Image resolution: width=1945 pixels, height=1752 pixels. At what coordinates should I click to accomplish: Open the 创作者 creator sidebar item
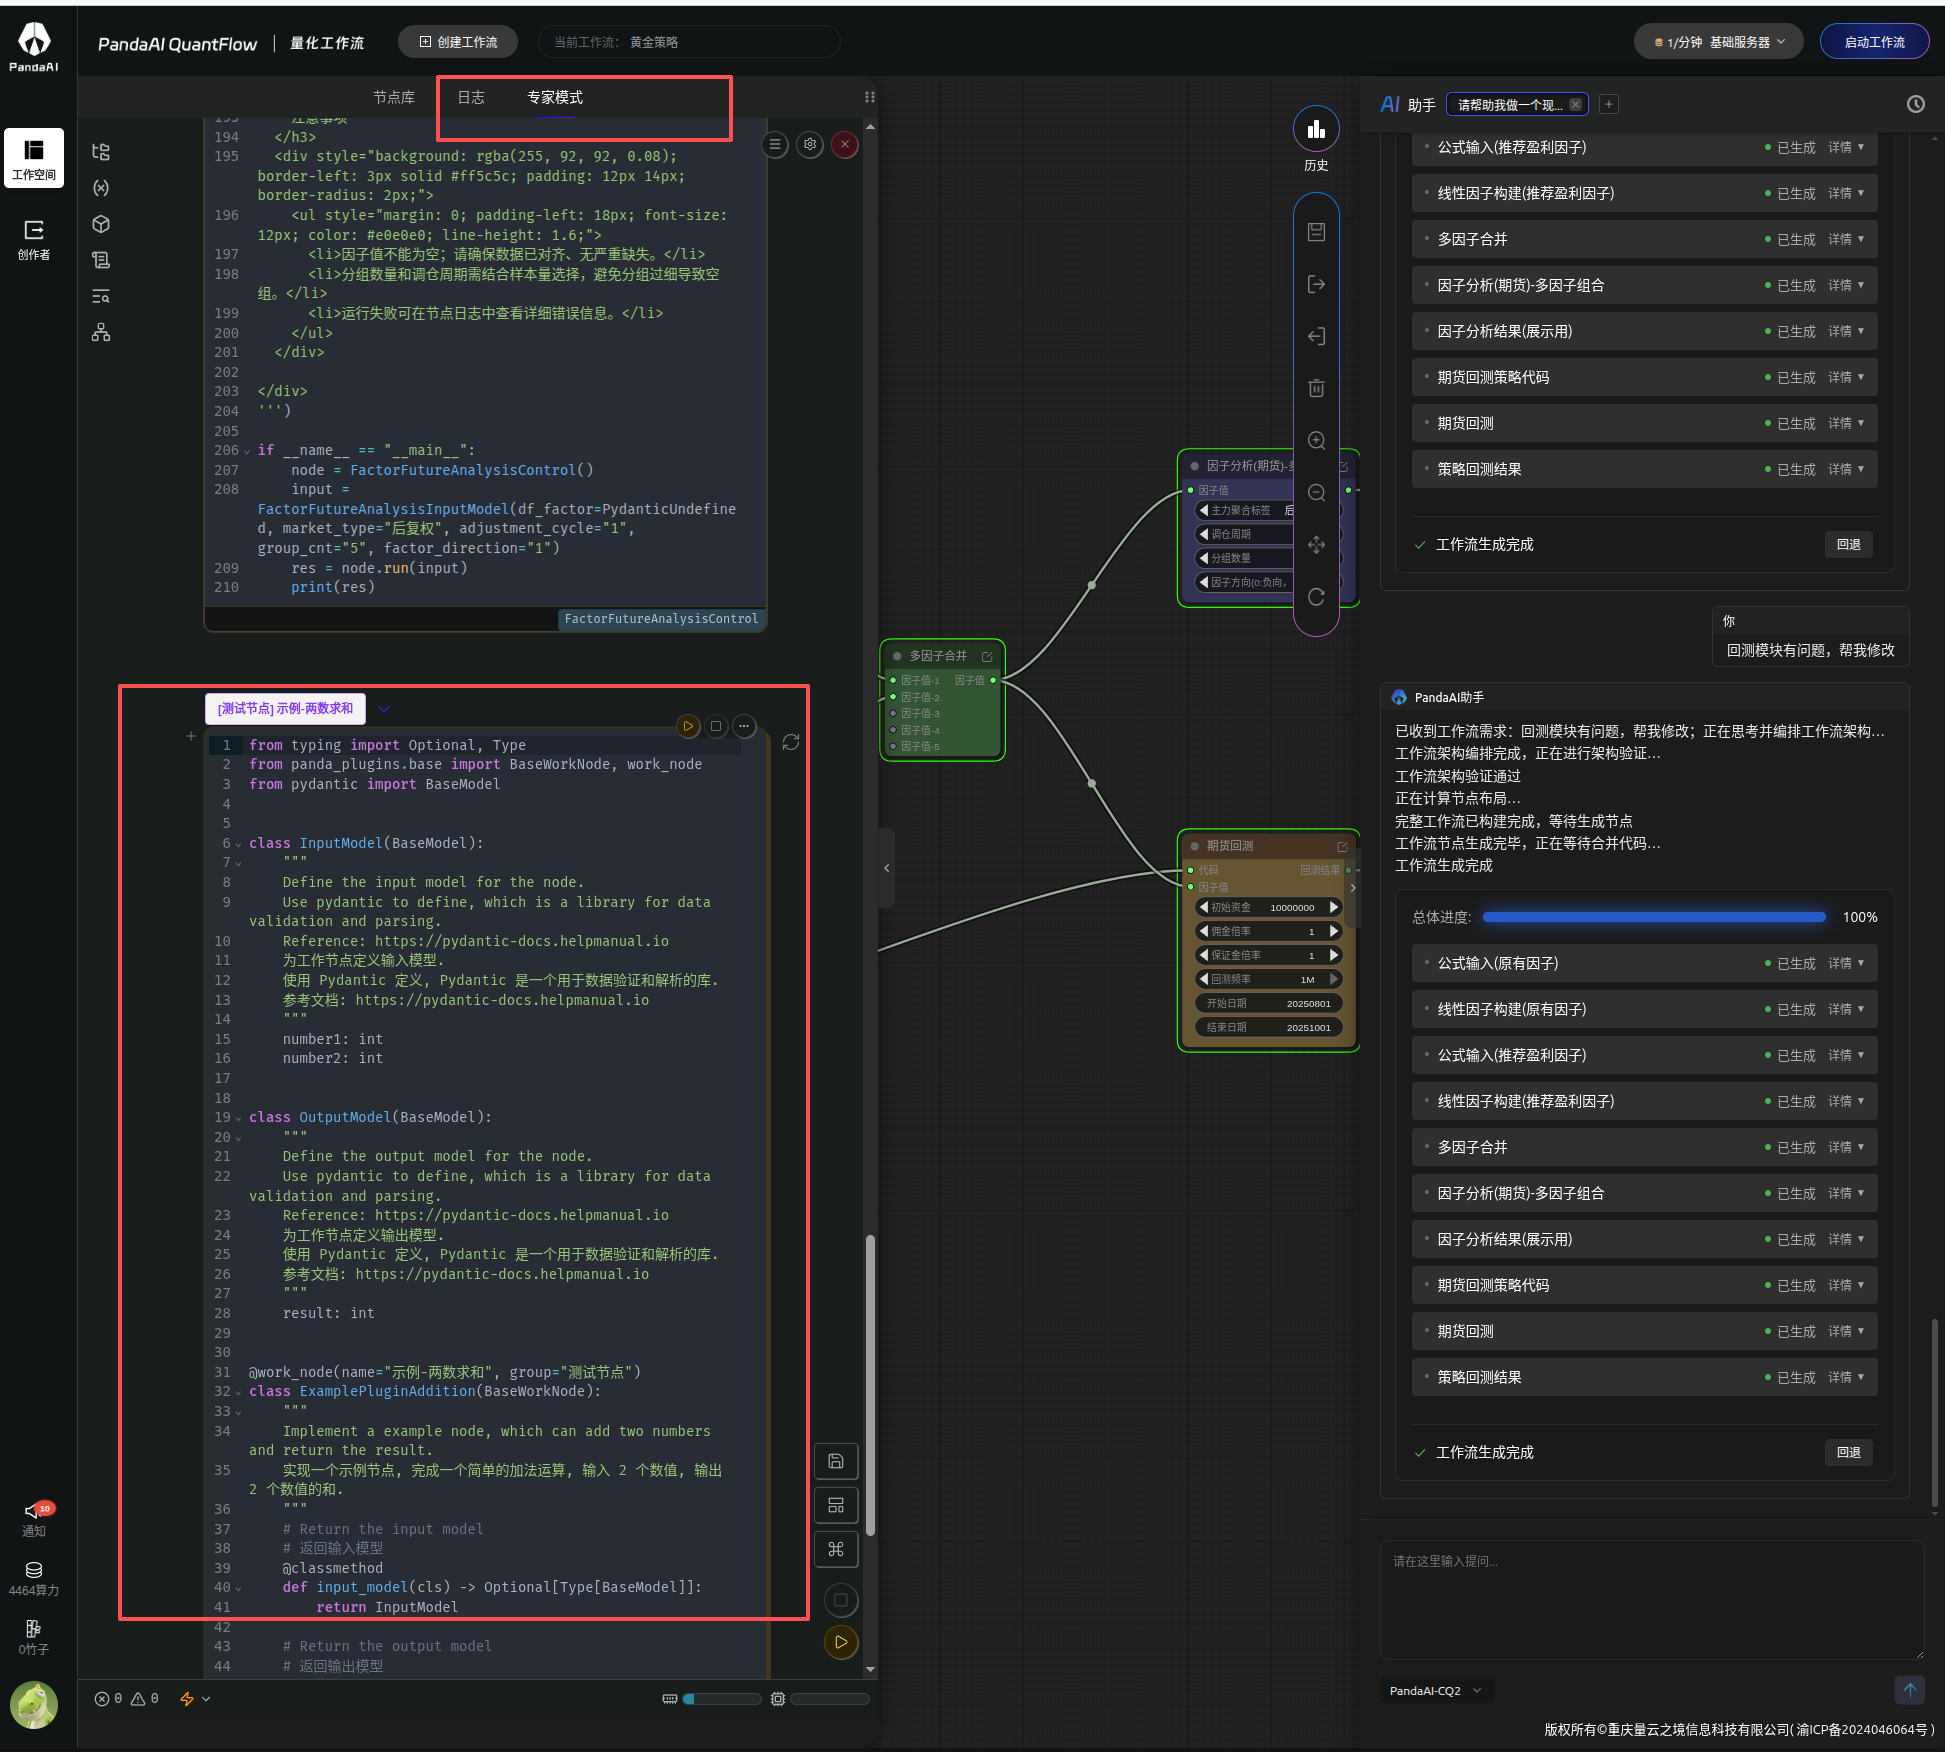point(34,240)
